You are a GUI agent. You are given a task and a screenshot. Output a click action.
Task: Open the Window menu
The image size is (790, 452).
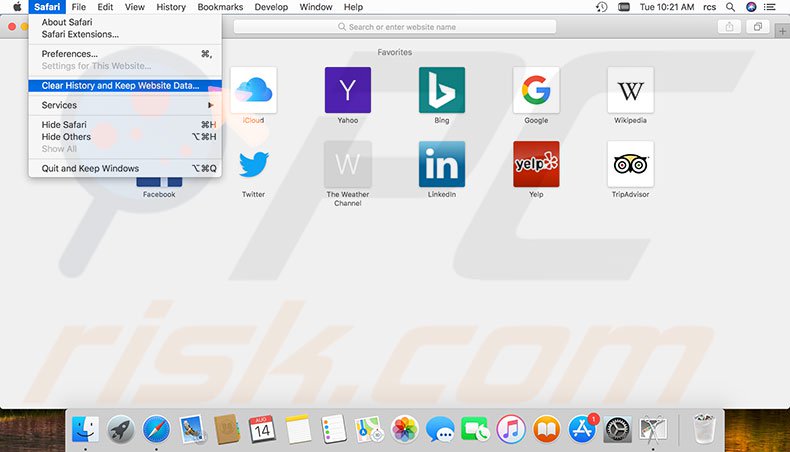click(316, 7)
